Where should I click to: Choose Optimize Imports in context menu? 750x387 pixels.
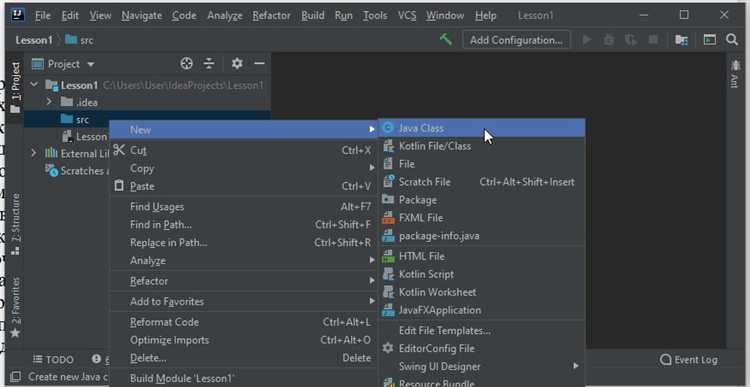(243, 340)
